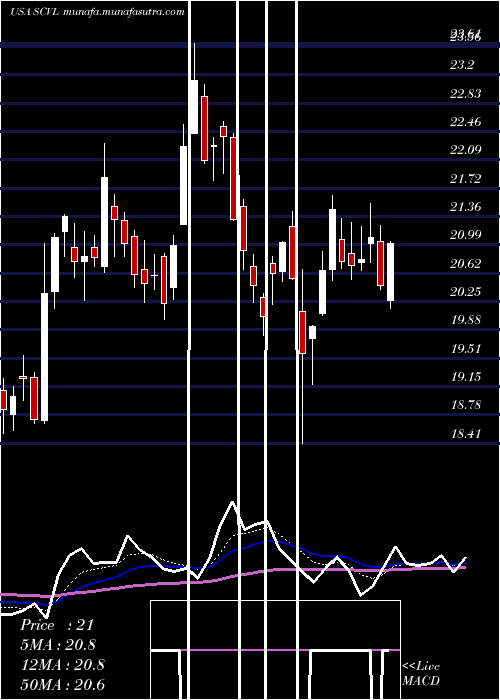500x700 pixels.
Task: Click the 50MA : 20.6 legend entry
Action: (x=62, y=684)
